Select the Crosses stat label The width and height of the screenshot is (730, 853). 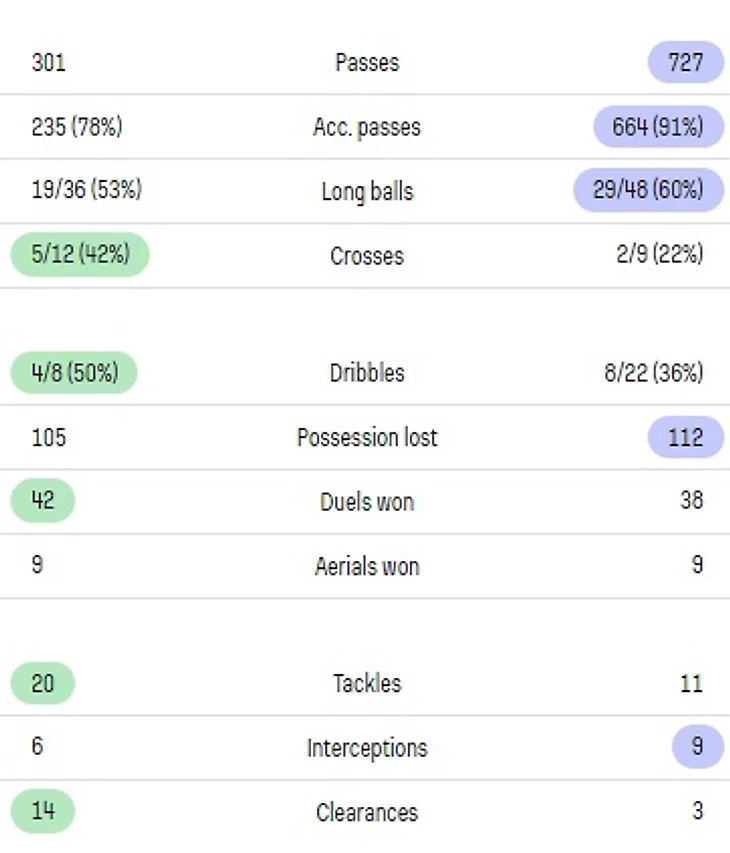[x=366, y=256]
